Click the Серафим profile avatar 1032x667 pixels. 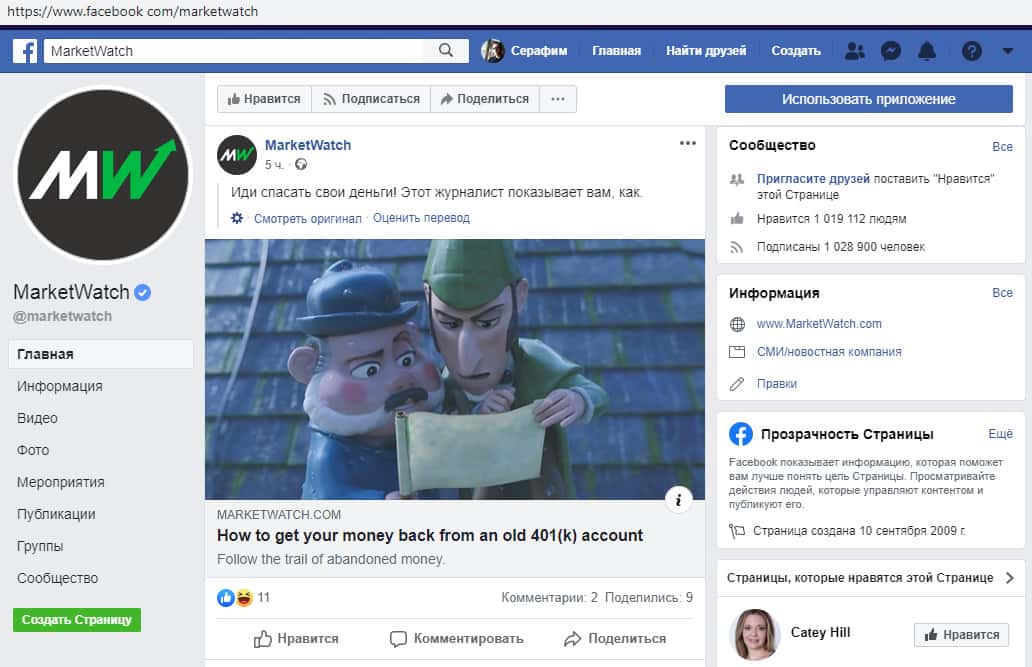[x=492, y=51]
